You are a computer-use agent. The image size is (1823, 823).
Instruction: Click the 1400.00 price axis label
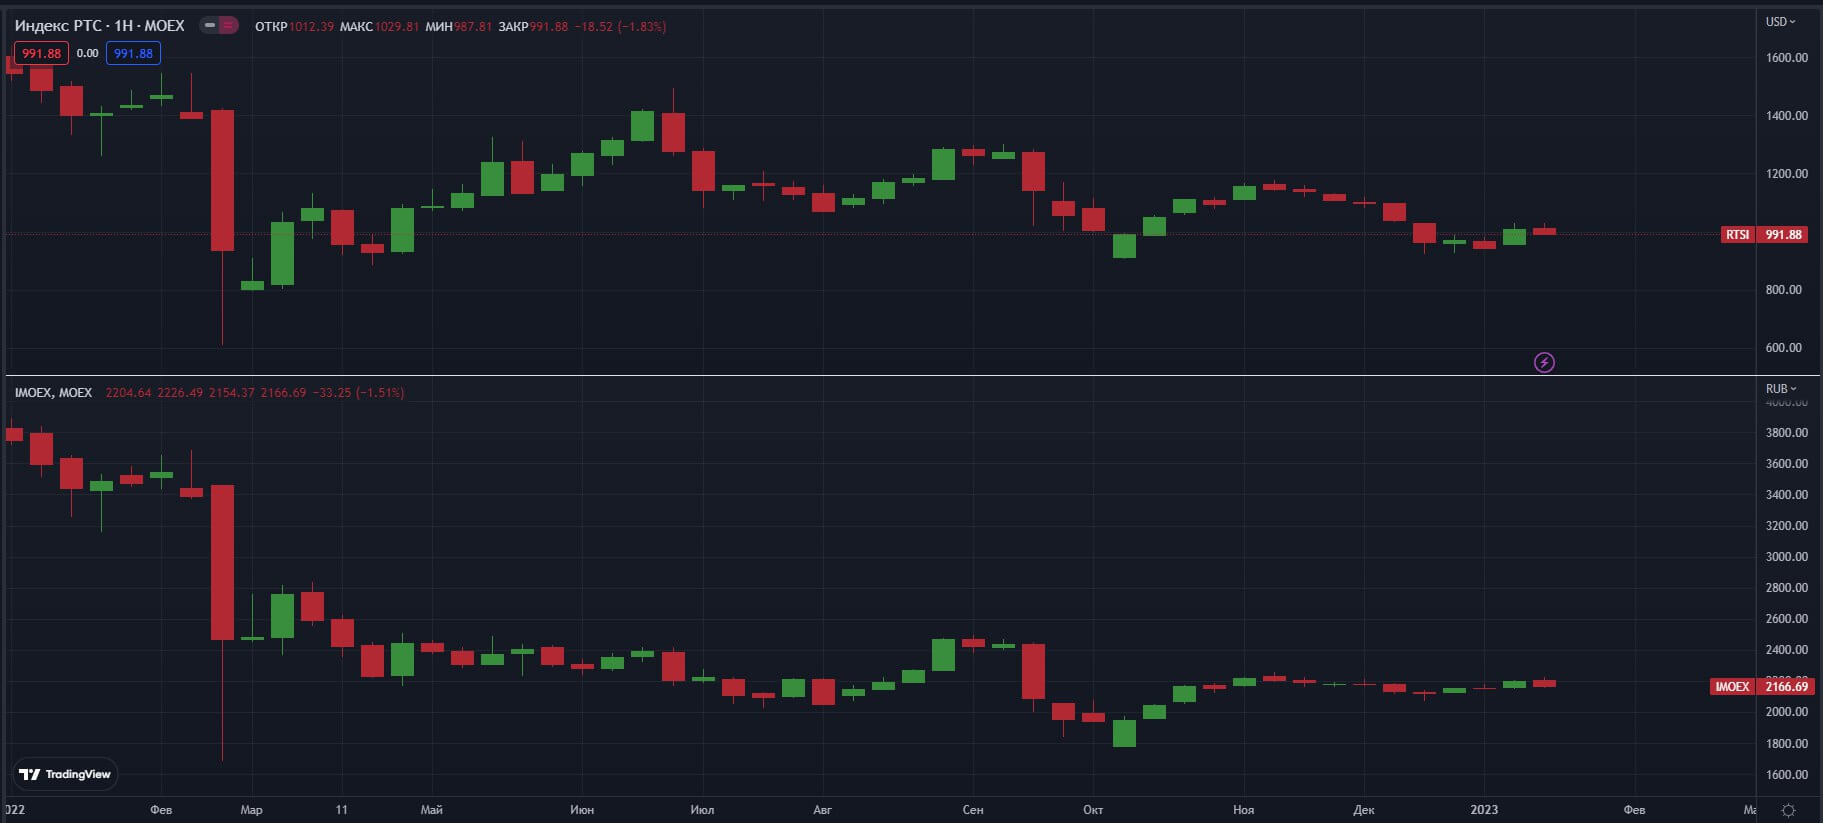1786,115
